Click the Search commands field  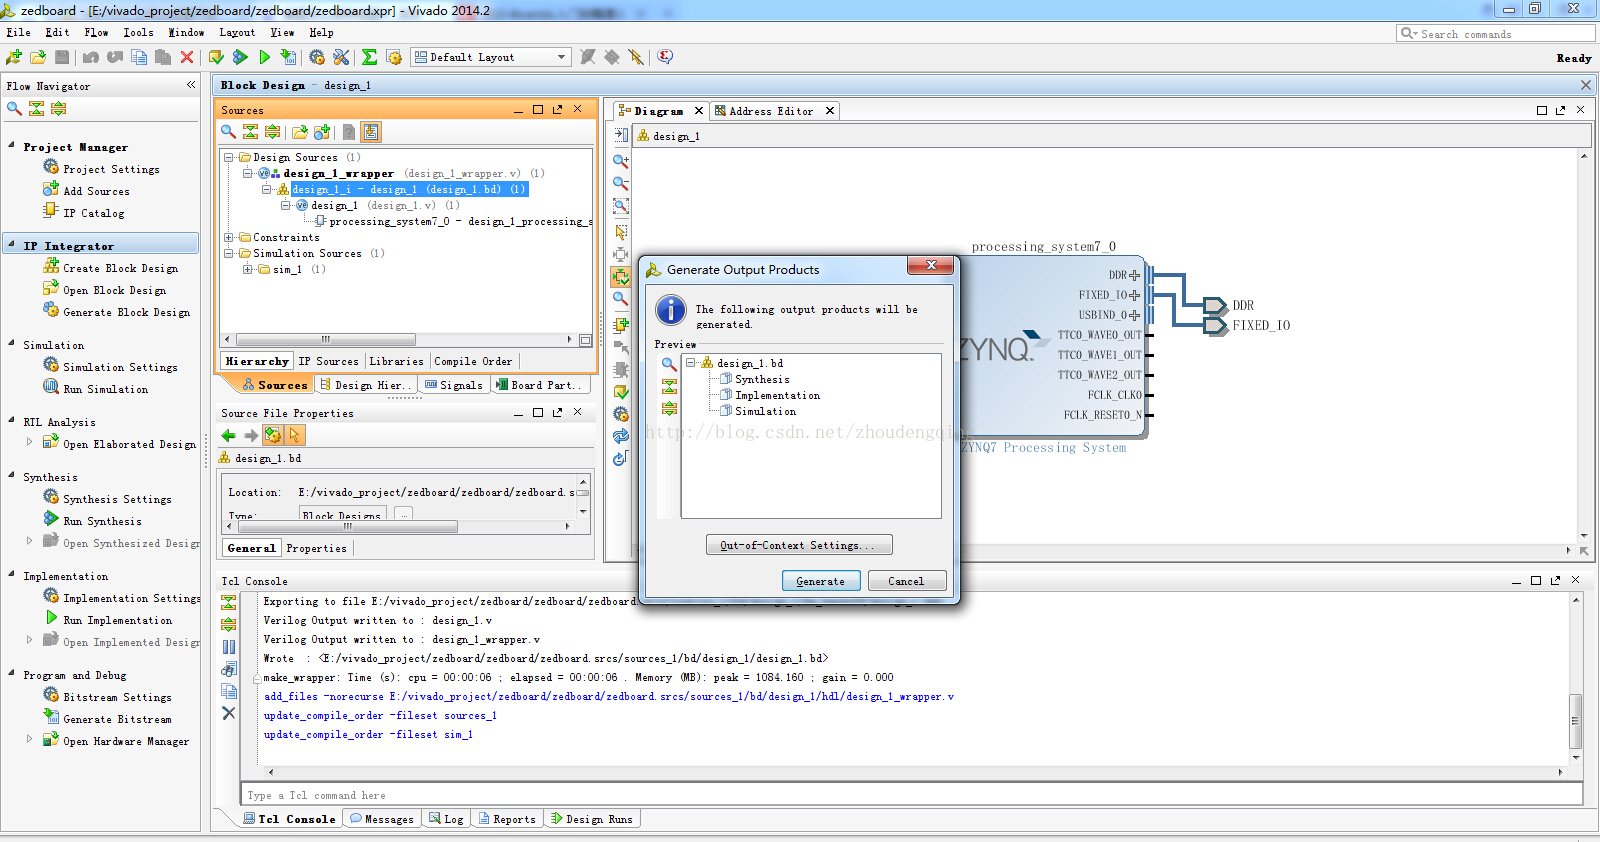coord(1496,33)
